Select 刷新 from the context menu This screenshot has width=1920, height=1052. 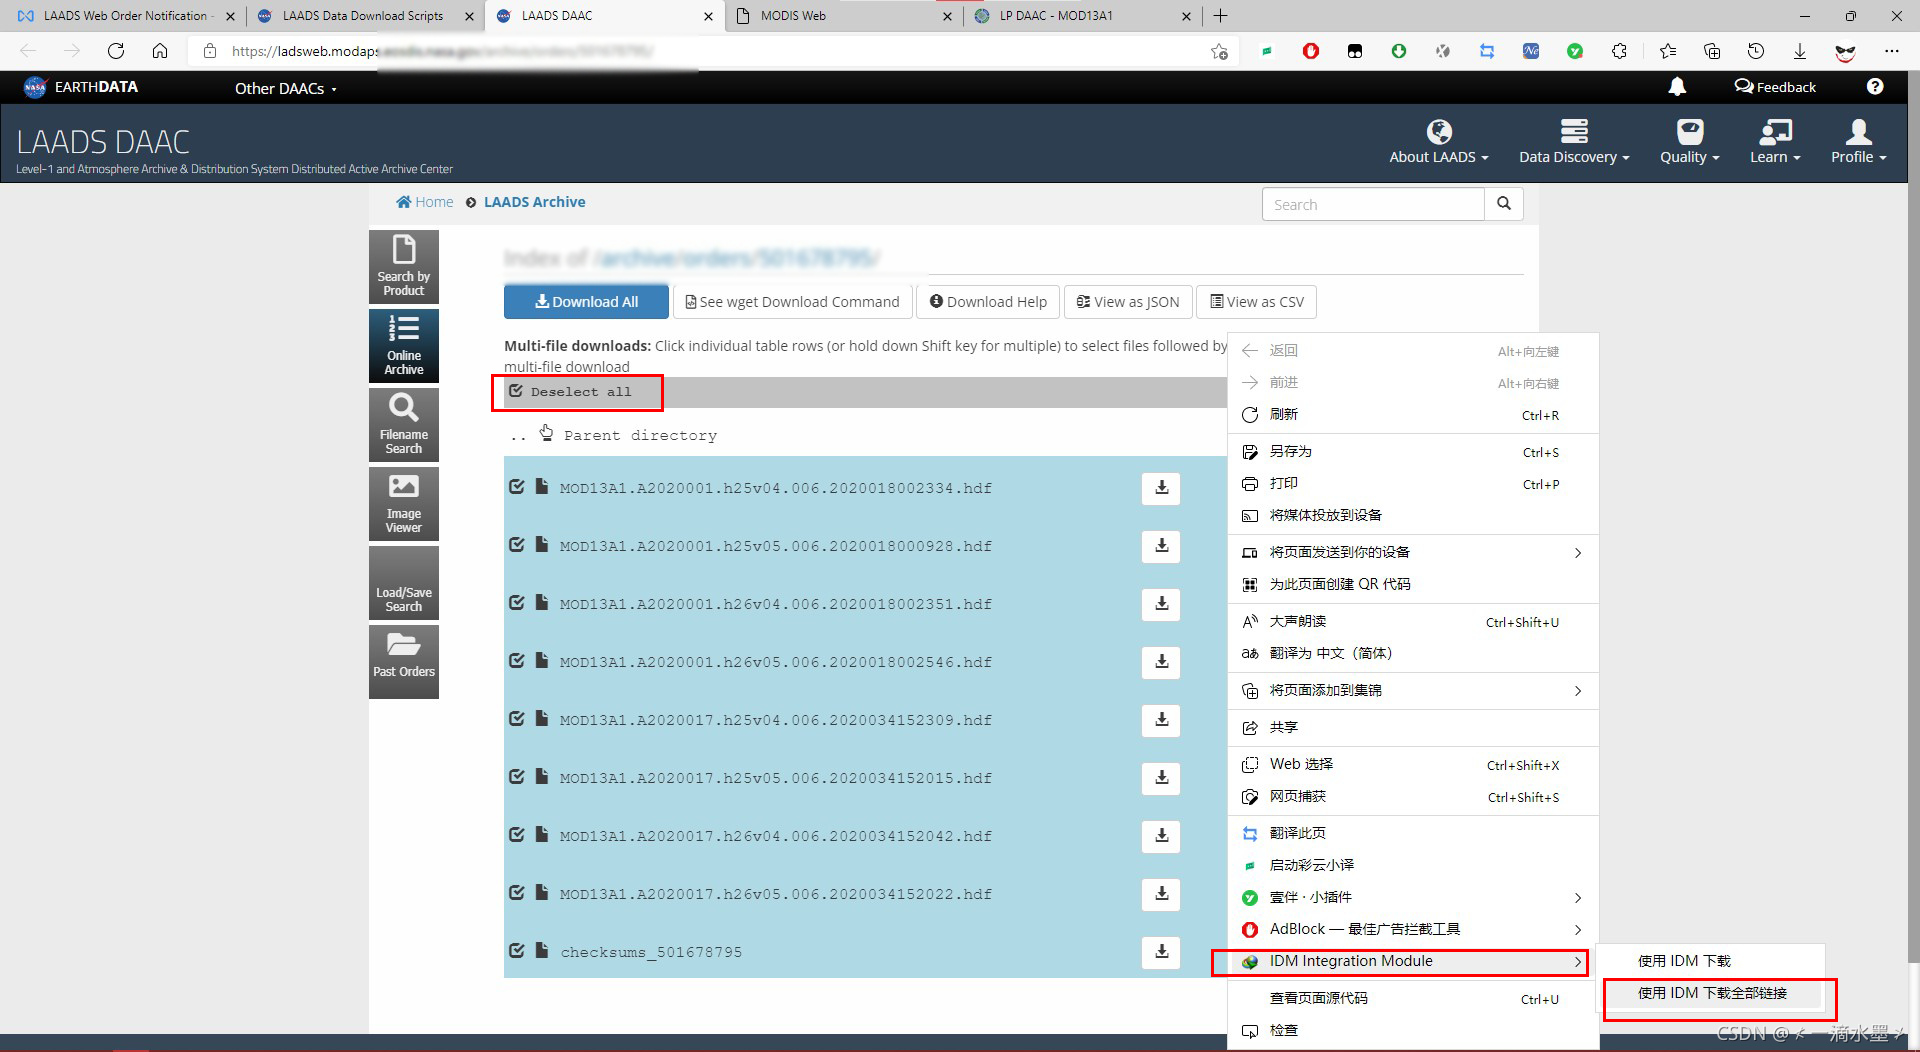pyautogui.click(x=1412, y=415)
